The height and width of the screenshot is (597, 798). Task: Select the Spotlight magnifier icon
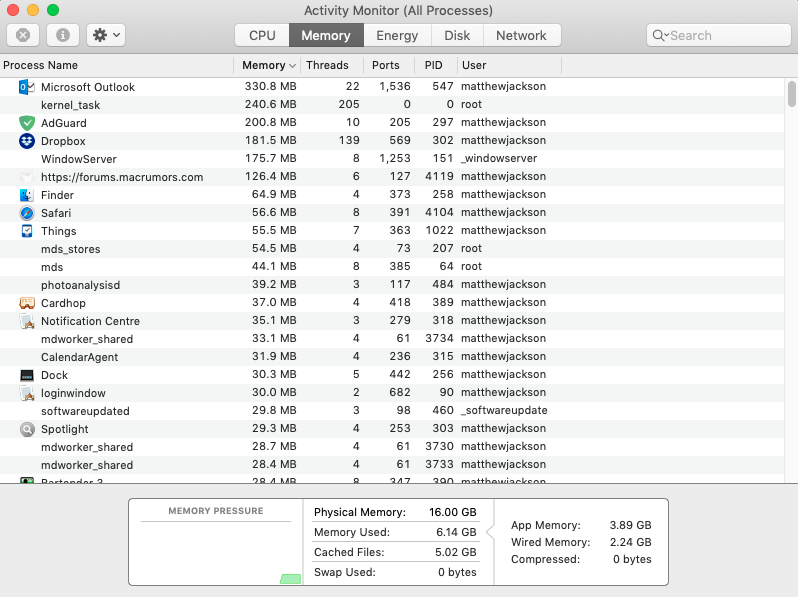click(x=27, y=429)
